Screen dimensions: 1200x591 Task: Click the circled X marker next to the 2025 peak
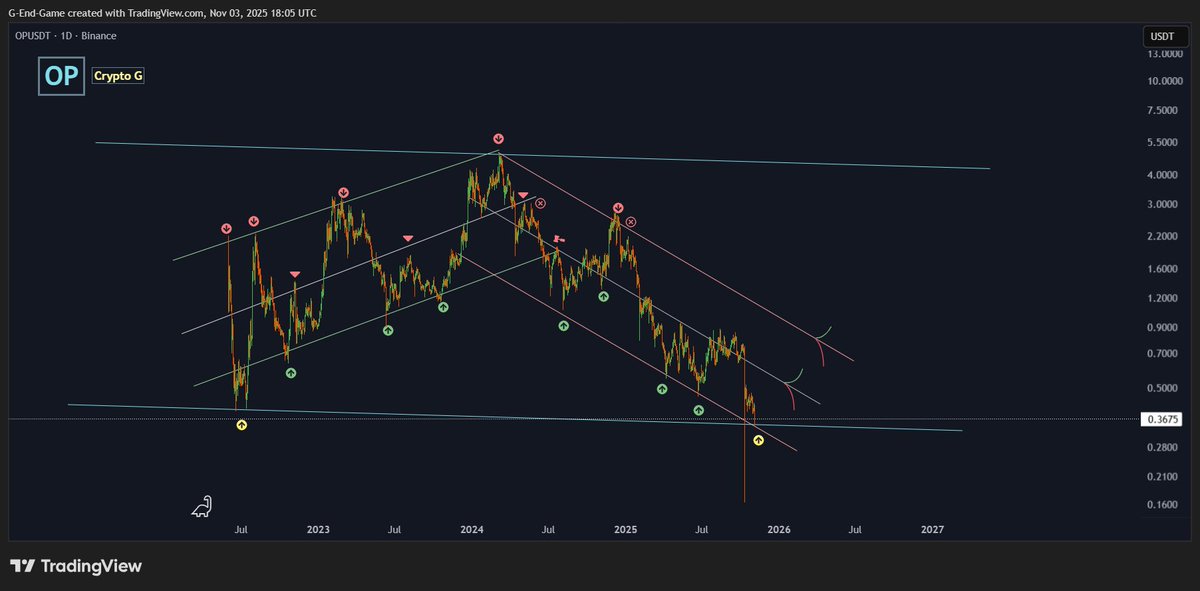(x=629, y=222)
